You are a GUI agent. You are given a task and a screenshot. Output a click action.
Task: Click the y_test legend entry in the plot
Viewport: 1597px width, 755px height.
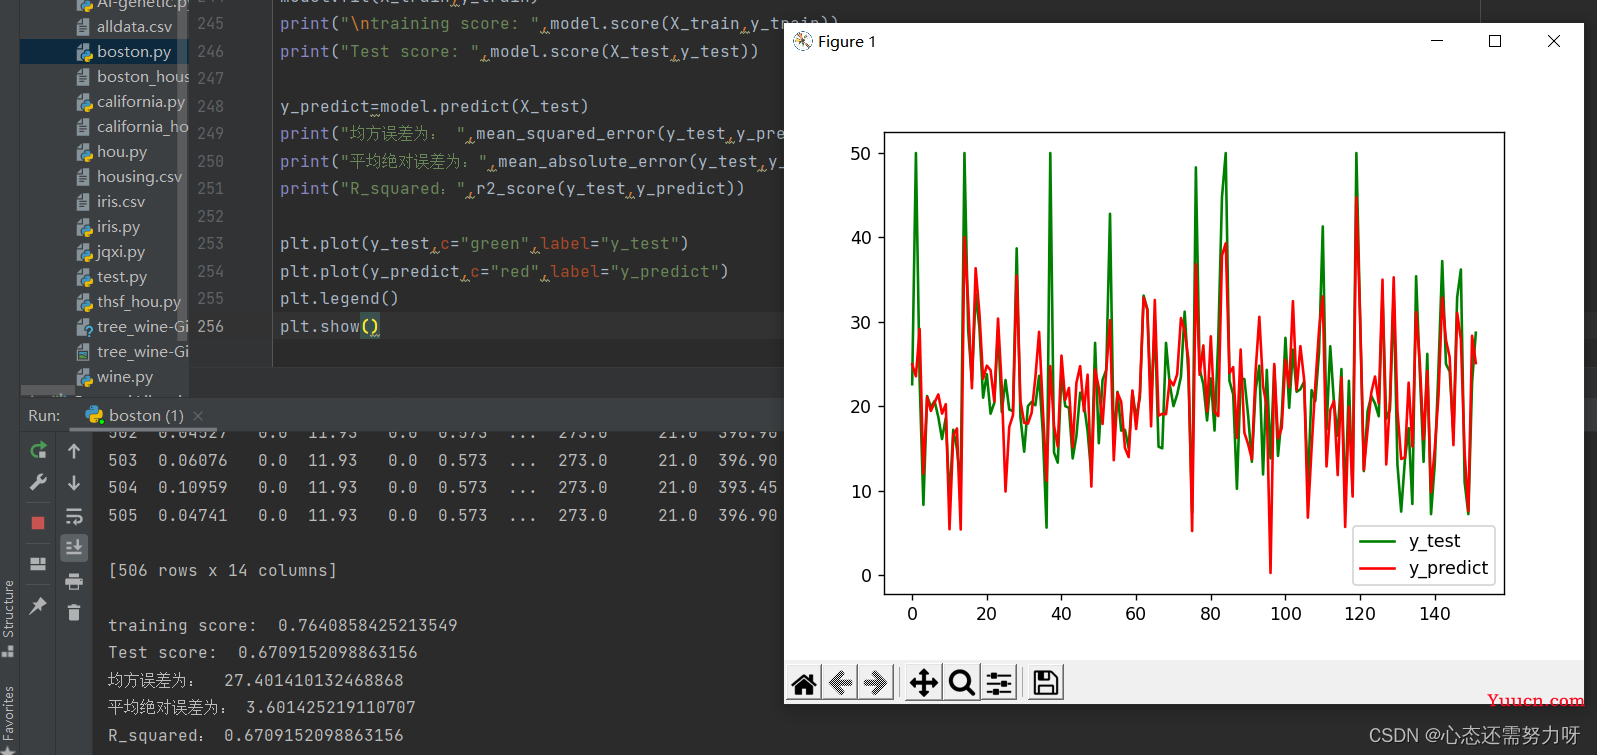click(1434, 541)
